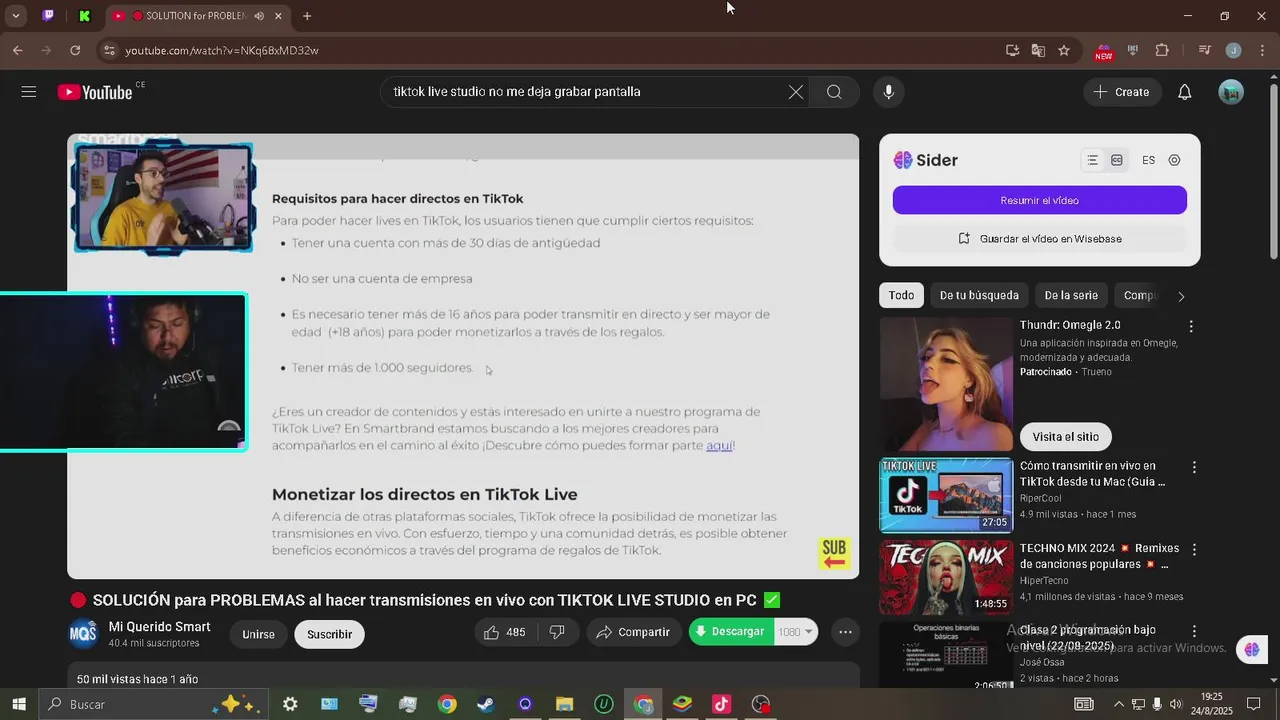Reload the page

(75, 50)
